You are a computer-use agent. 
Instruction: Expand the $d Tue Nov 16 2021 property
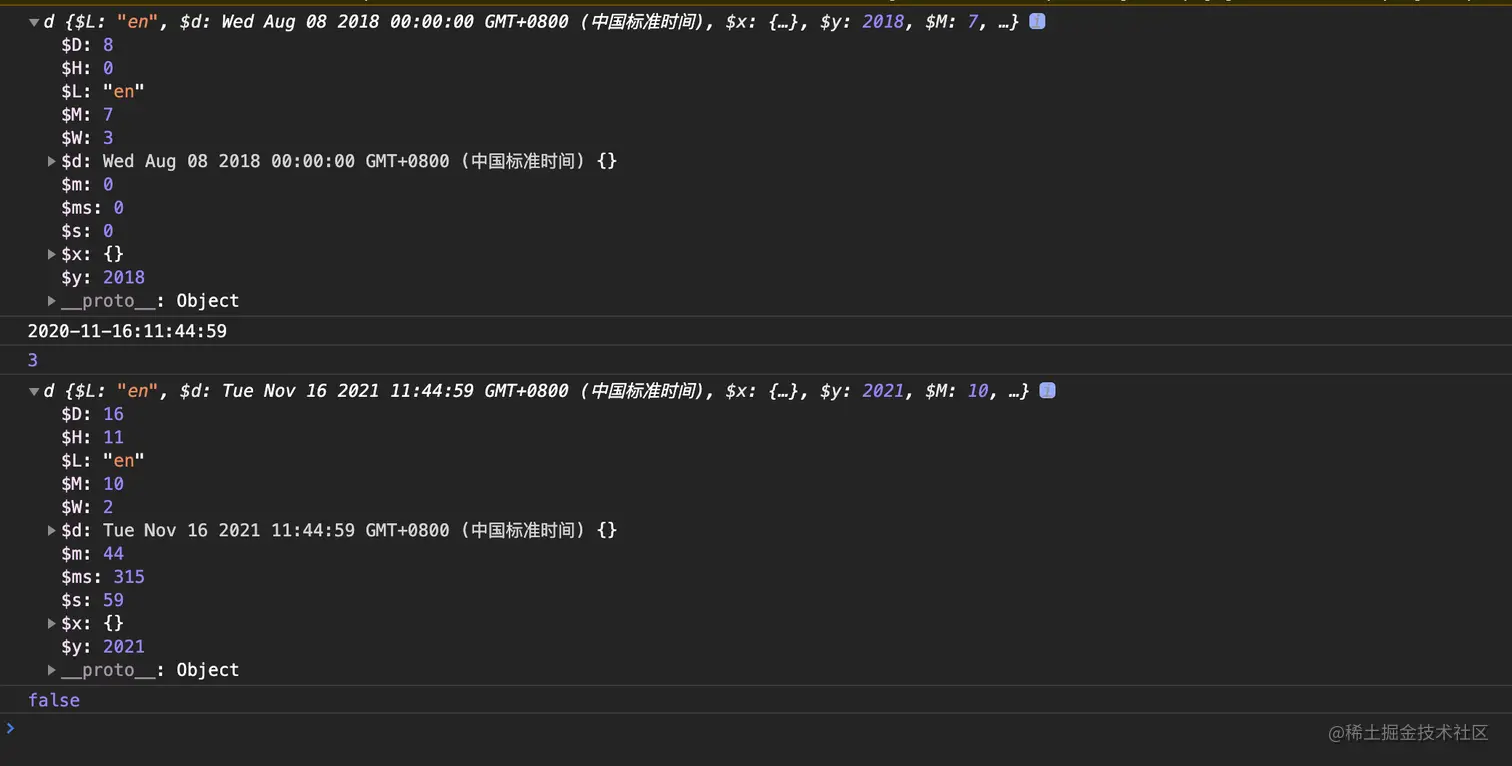pos(52,530)
